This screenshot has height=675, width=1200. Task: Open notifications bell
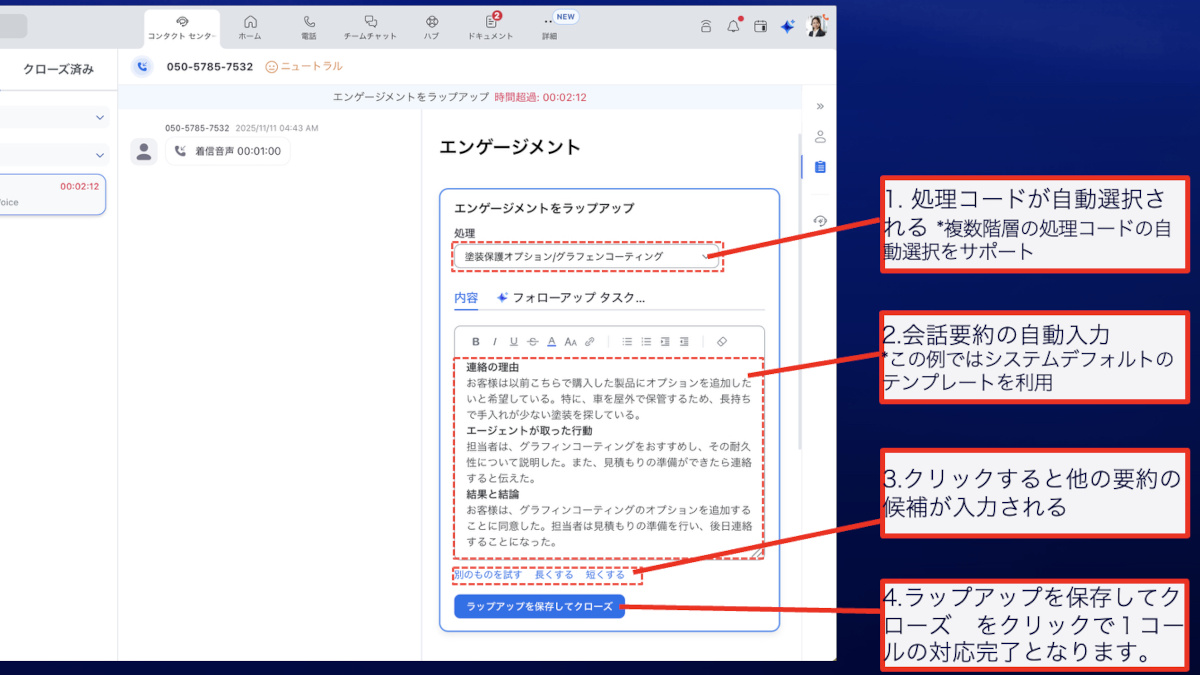click(733, 27)
